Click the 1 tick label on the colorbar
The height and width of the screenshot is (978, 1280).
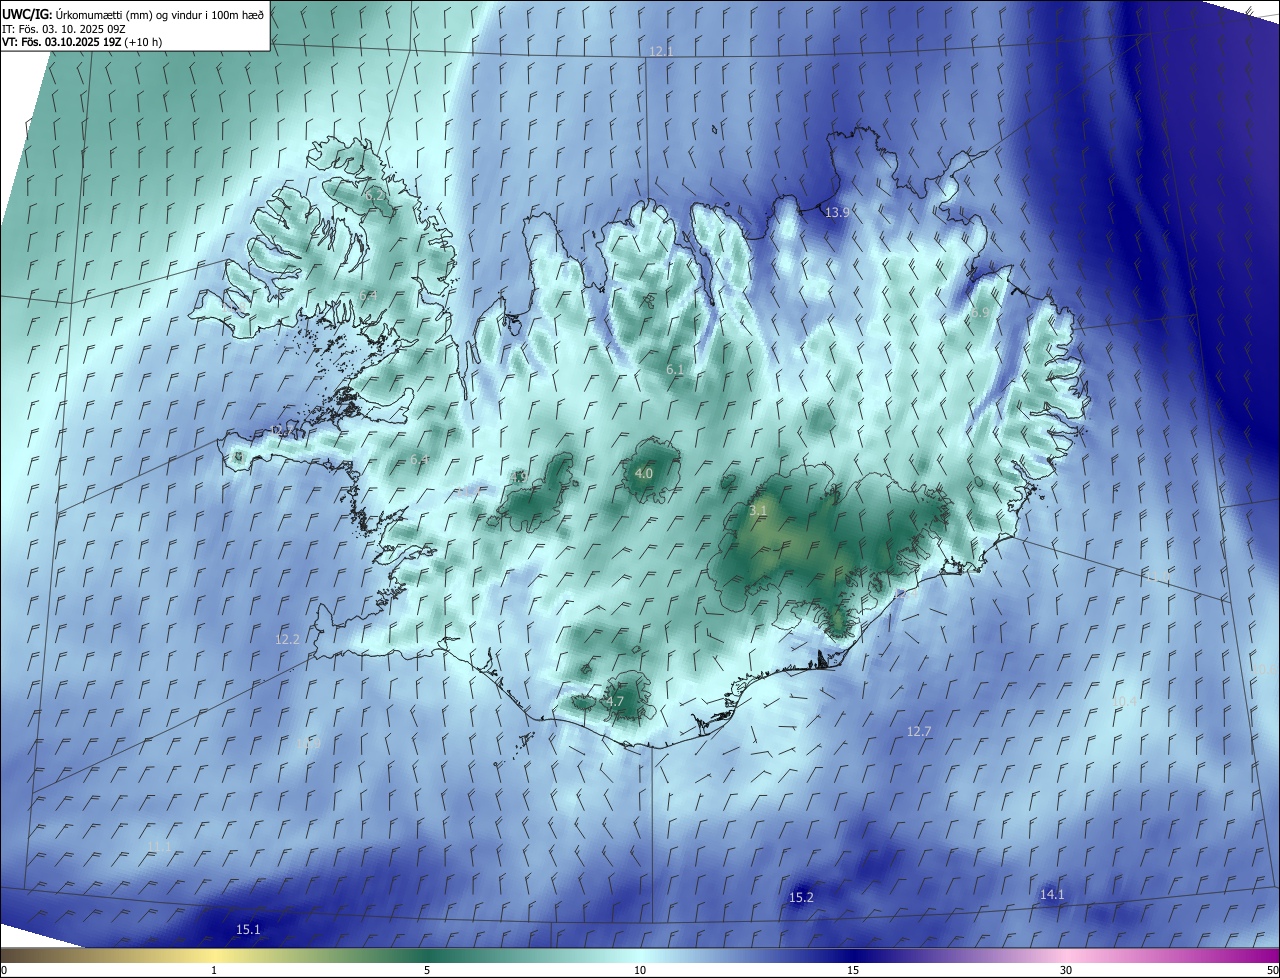click(214, 970)
